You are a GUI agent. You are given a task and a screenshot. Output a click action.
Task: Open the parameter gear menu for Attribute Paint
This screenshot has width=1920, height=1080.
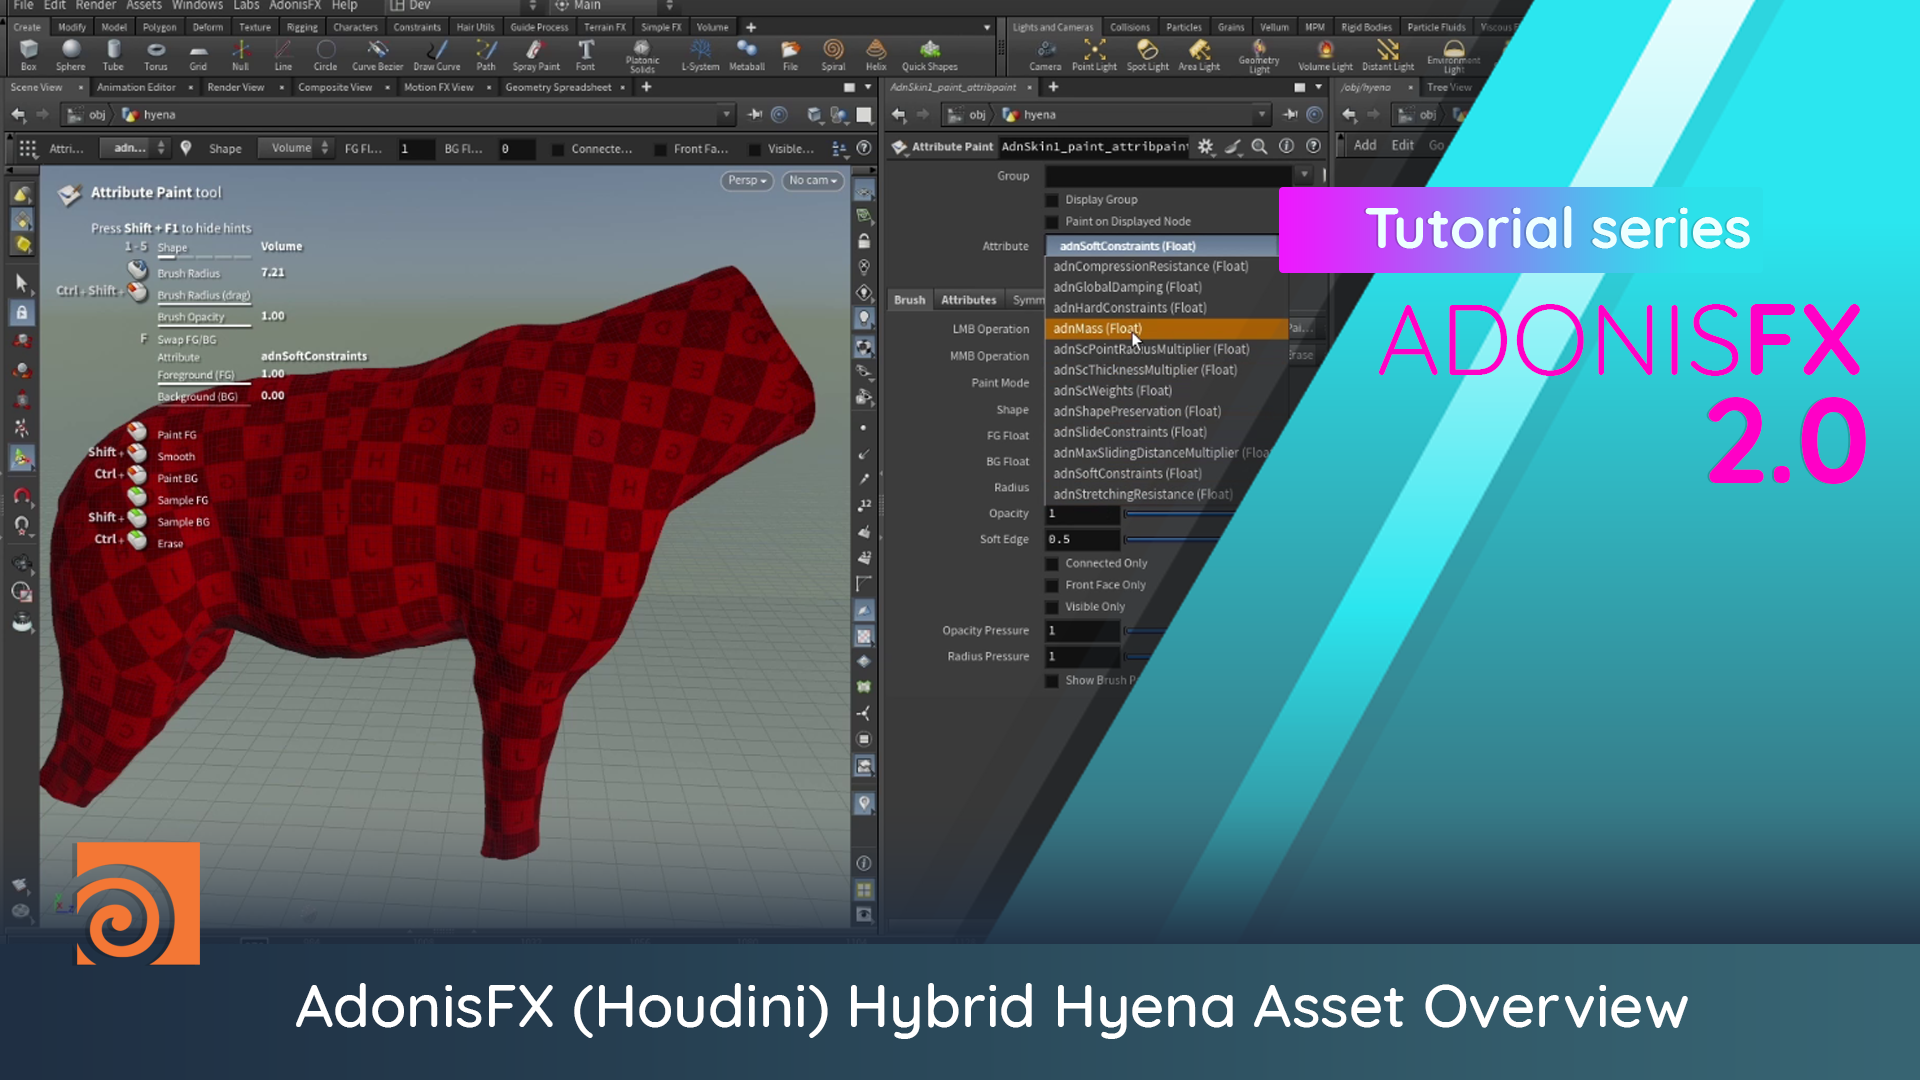tap(1206, 146)
